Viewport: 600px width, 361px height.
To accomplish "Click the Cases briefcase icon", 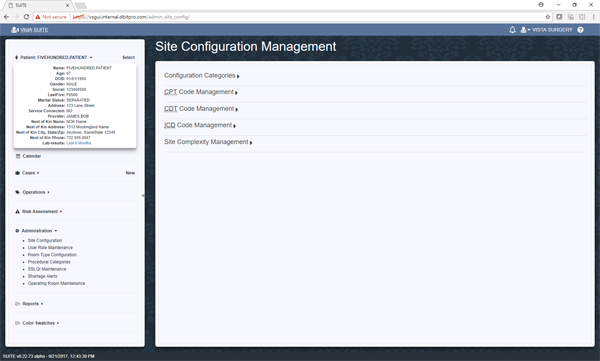I will pos(17,173).
